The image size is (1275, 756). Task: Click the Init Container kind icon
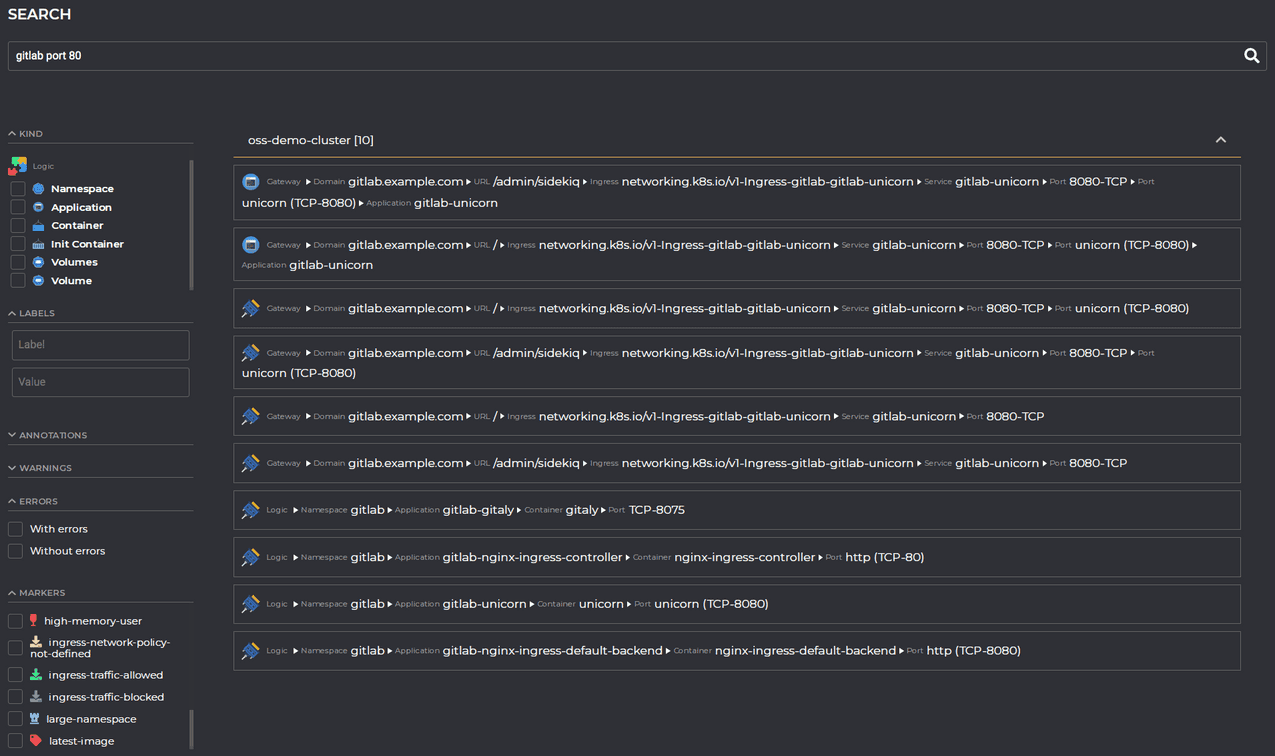pyautogui.click(x=38, y=244)
